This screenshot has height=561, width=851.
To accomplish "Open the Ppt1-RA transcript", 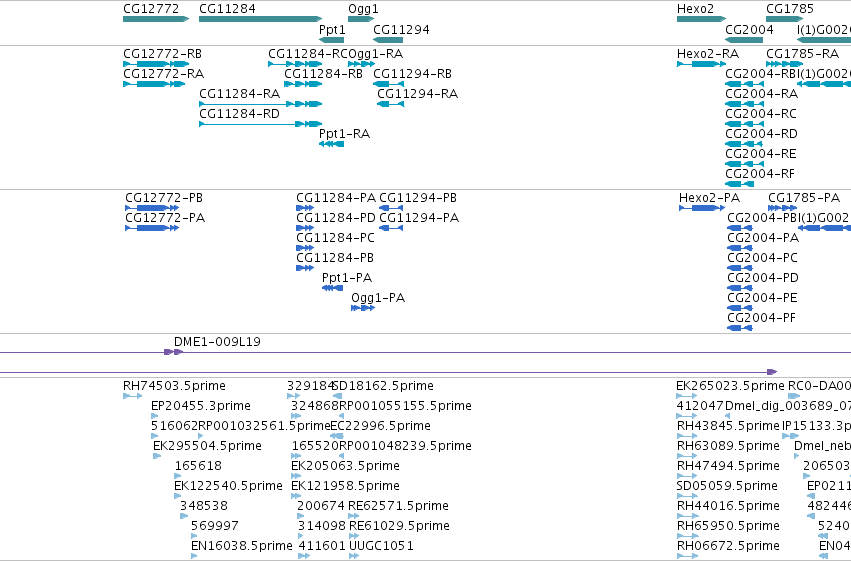I will pyautogui.click(x=331, y=144).
